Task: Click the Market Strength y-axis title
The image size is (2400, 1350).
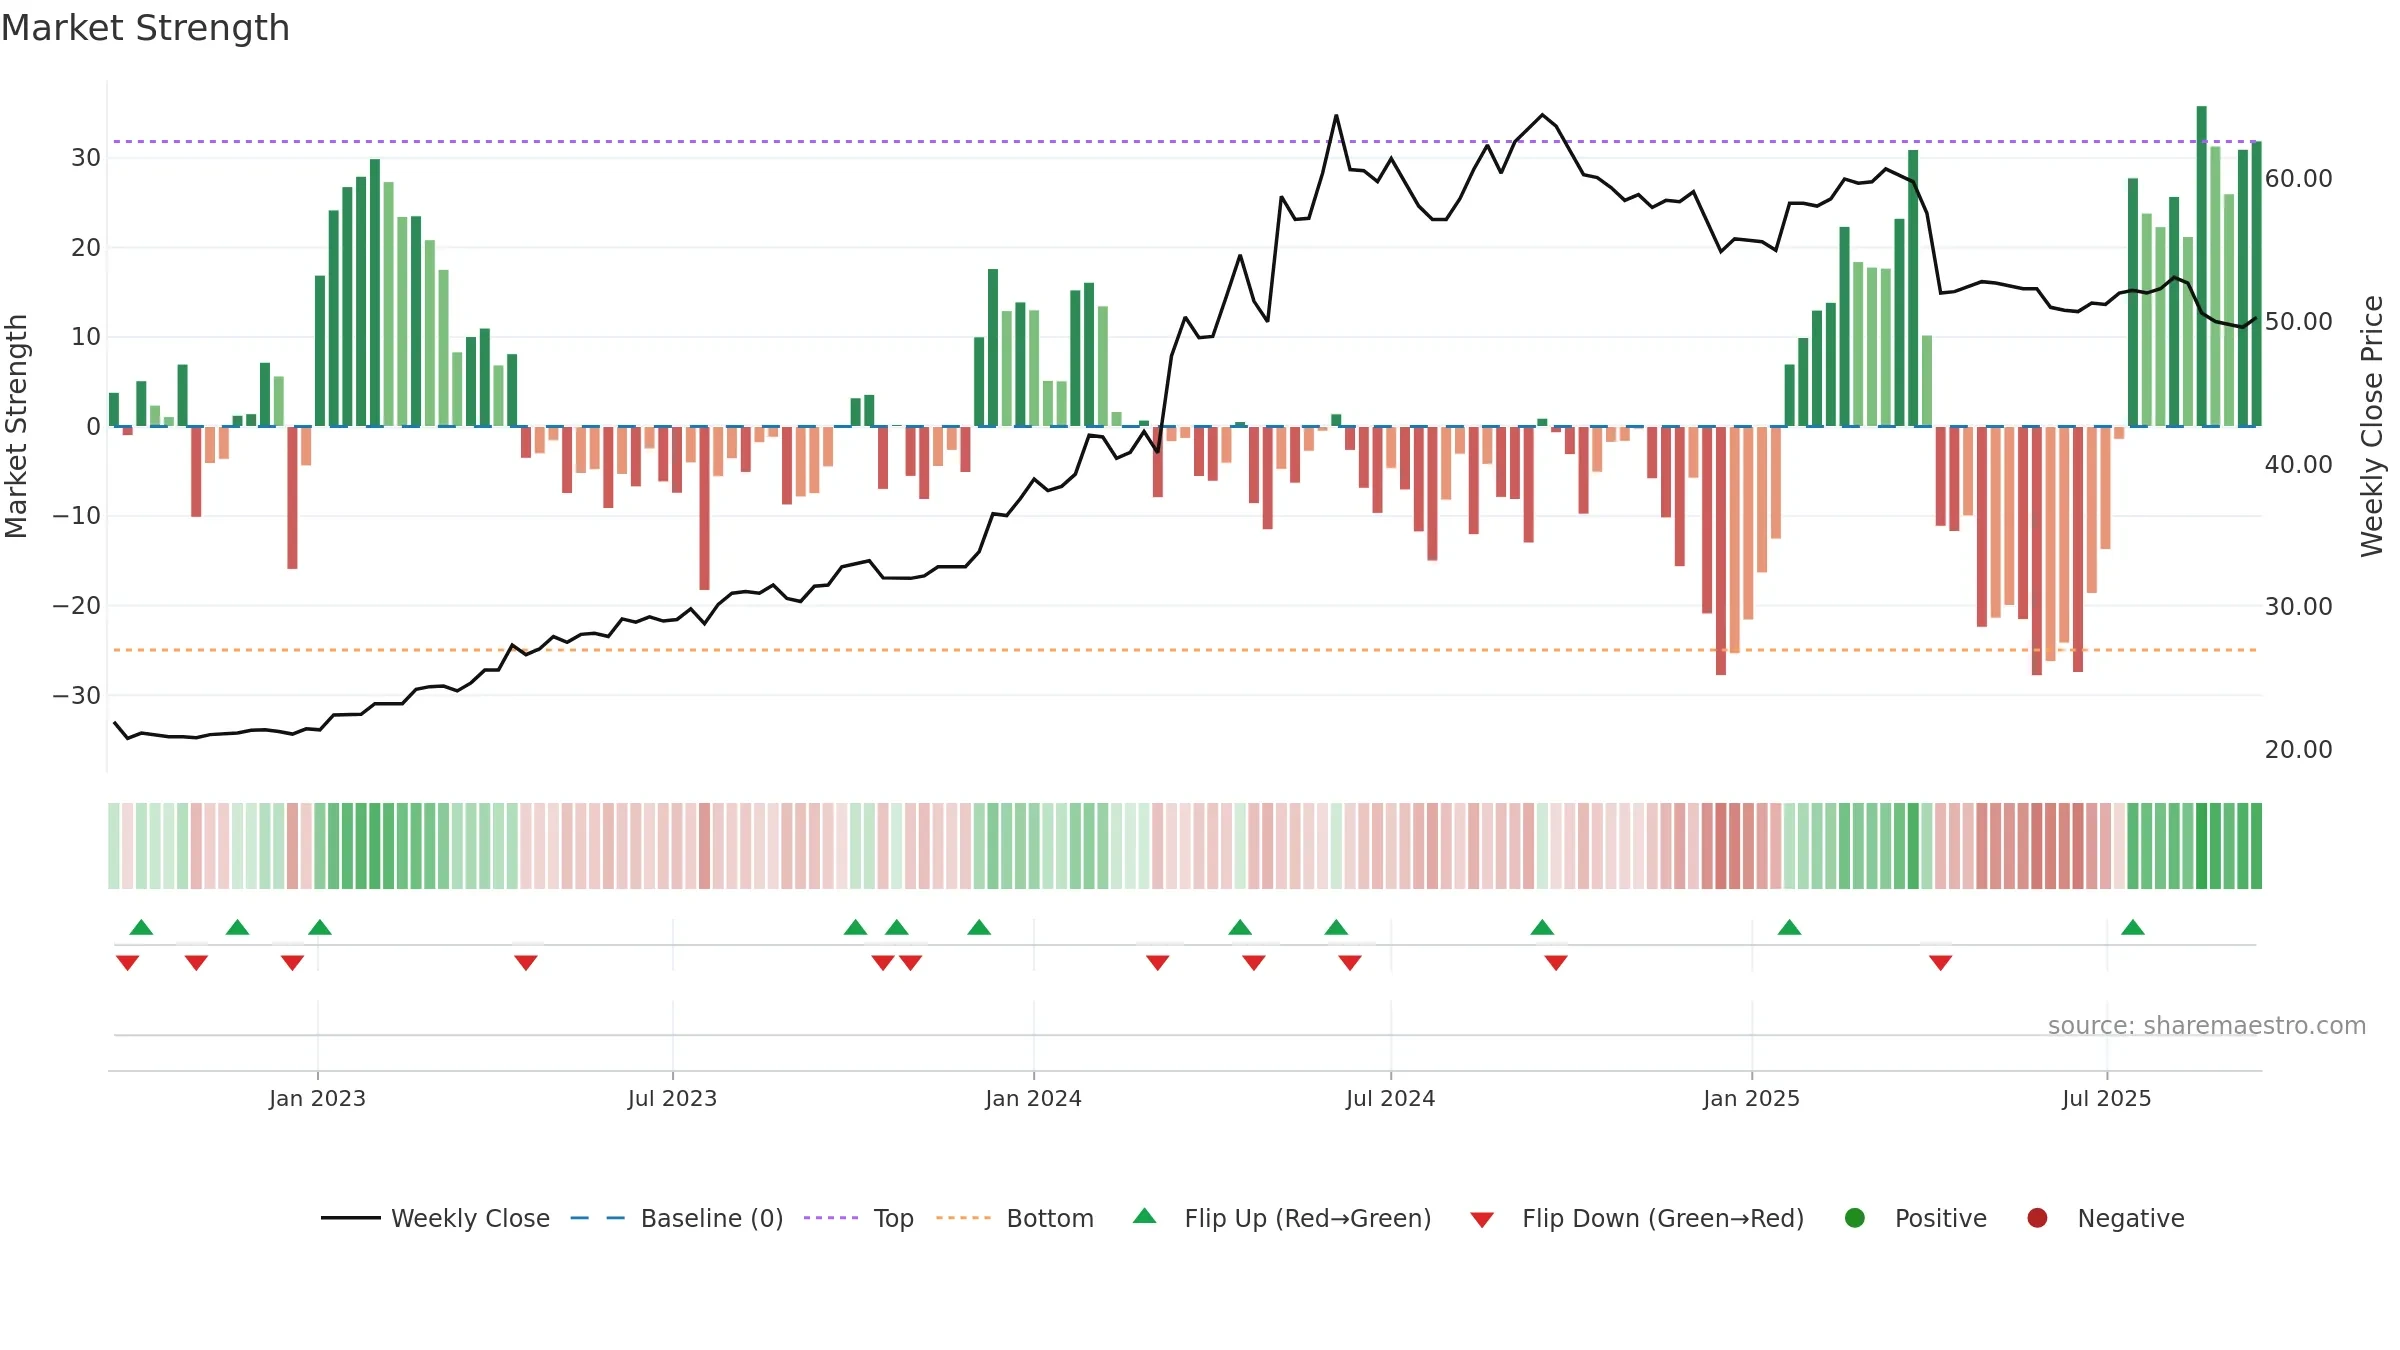Action: [x=16, y=426]
